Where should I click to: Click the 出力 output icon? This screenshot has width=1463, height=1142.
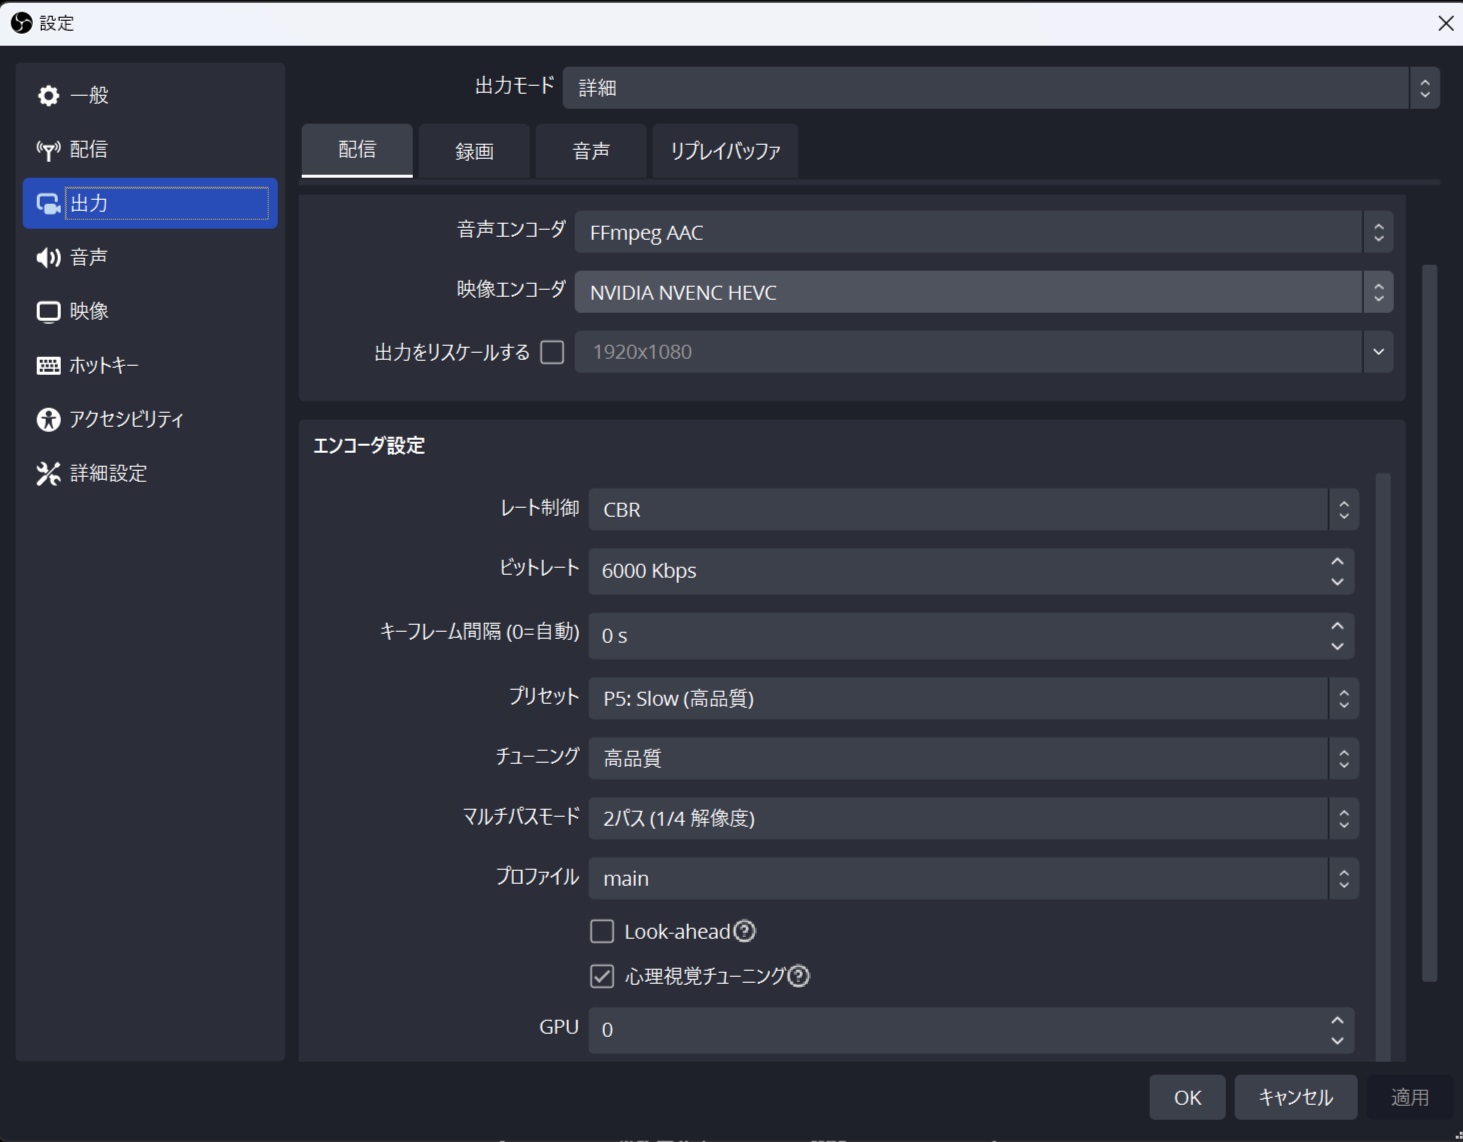[48, 203]
